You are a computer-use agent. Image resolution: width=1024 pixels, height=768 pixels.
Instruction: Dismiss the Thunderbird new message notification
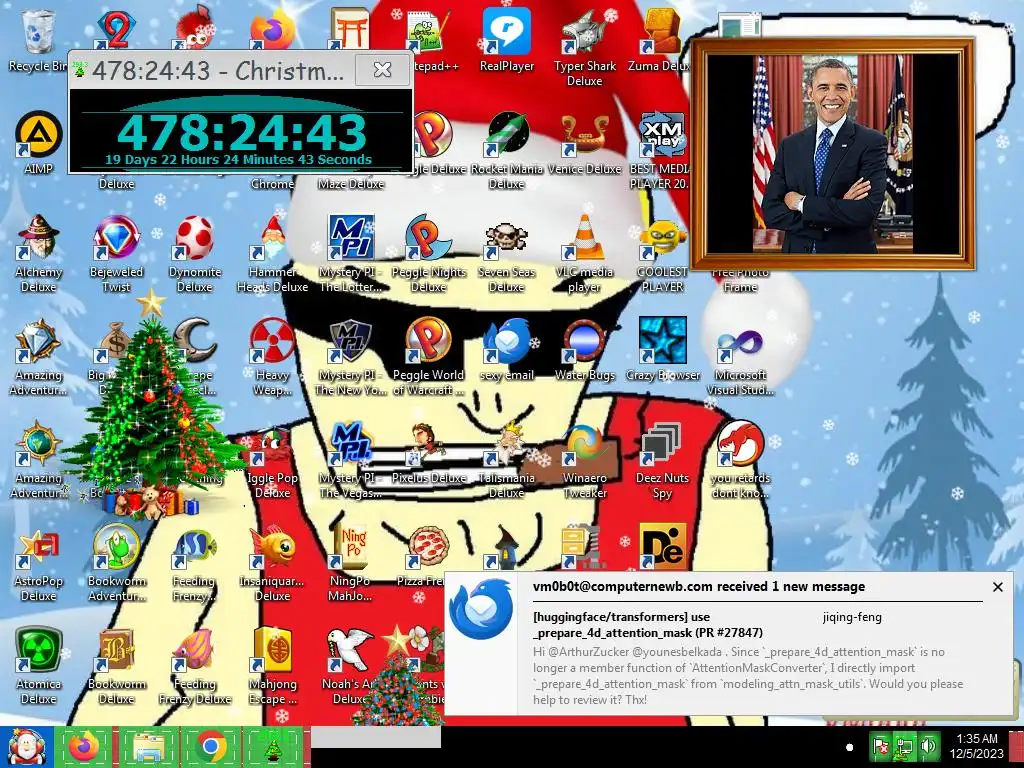point(997,587)
